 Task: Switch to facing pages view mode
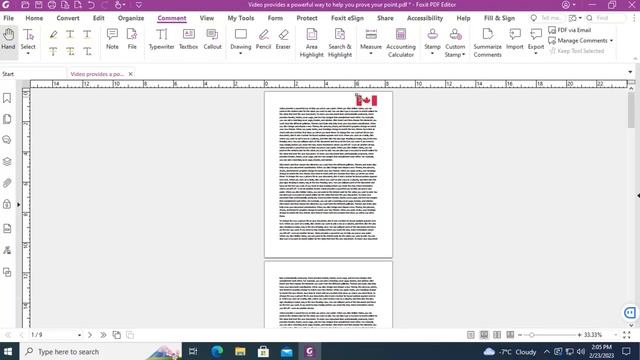click(497, 335)
